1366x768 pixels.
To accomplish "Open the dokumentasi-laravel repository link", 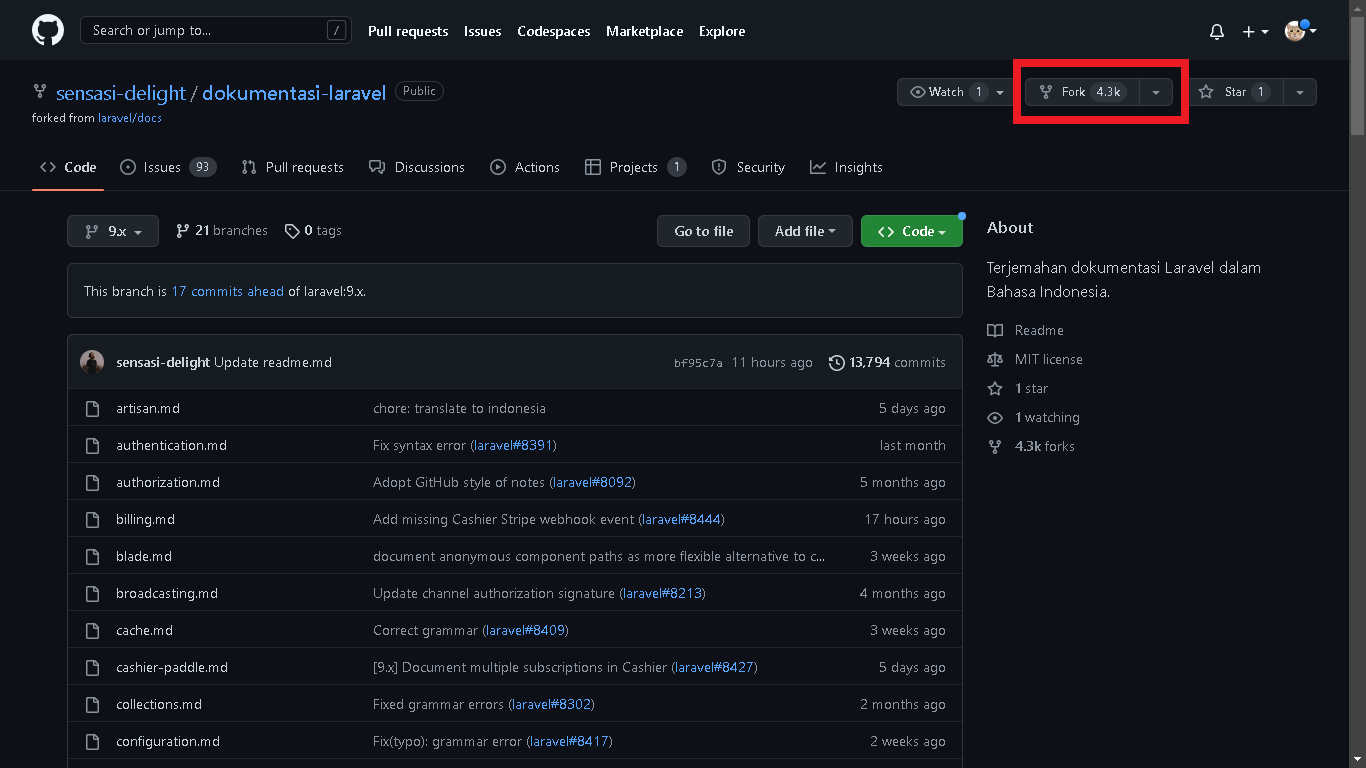I will click(294, 93).
